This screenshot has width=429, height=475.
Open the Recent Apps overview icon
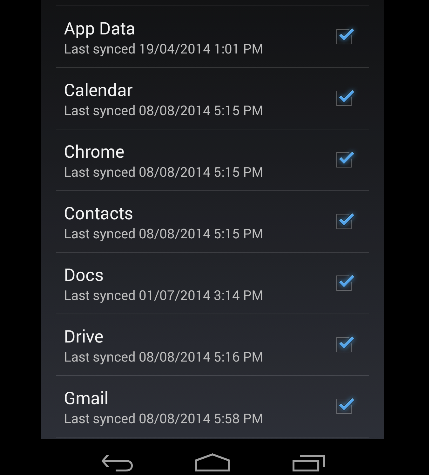tap(309, 463)
